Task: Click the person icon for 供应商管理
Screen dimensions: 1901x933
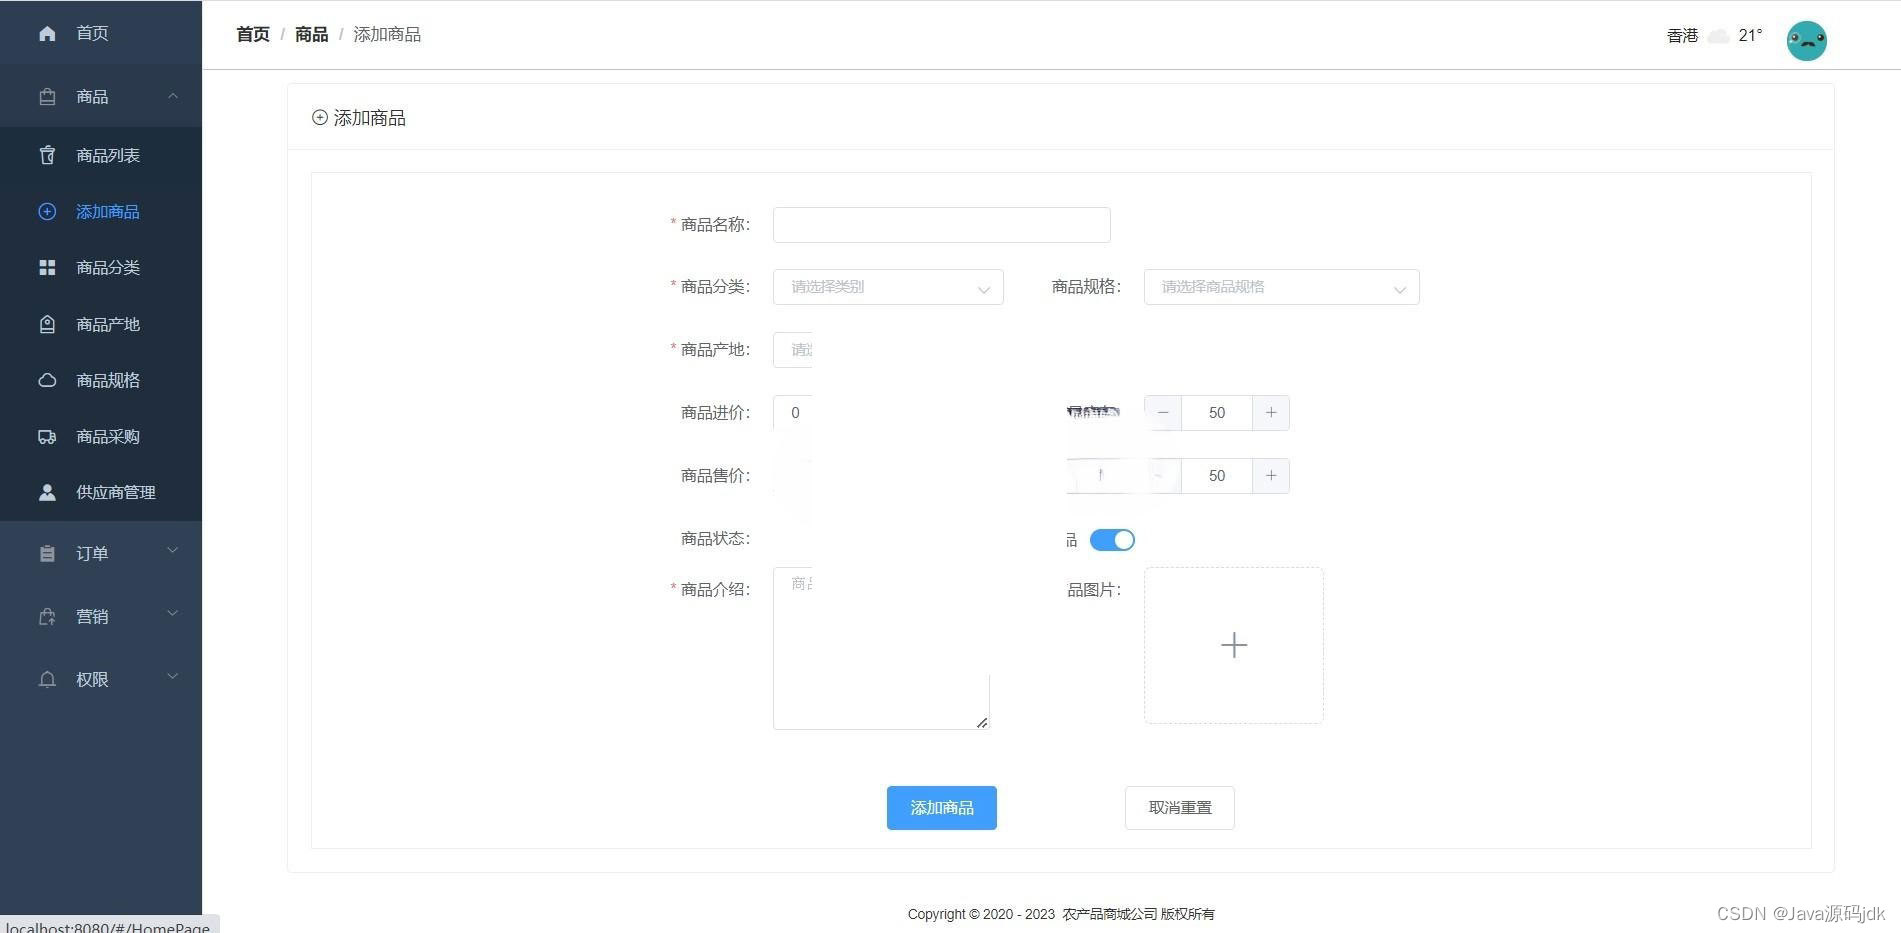Action: [x=47, y=493]
